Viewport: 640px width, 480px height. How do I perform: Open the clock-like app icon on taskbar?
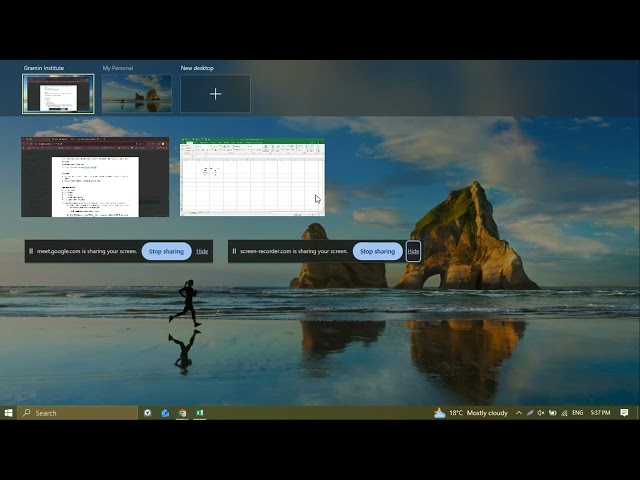pyautogui.click(x=148, y=413)
